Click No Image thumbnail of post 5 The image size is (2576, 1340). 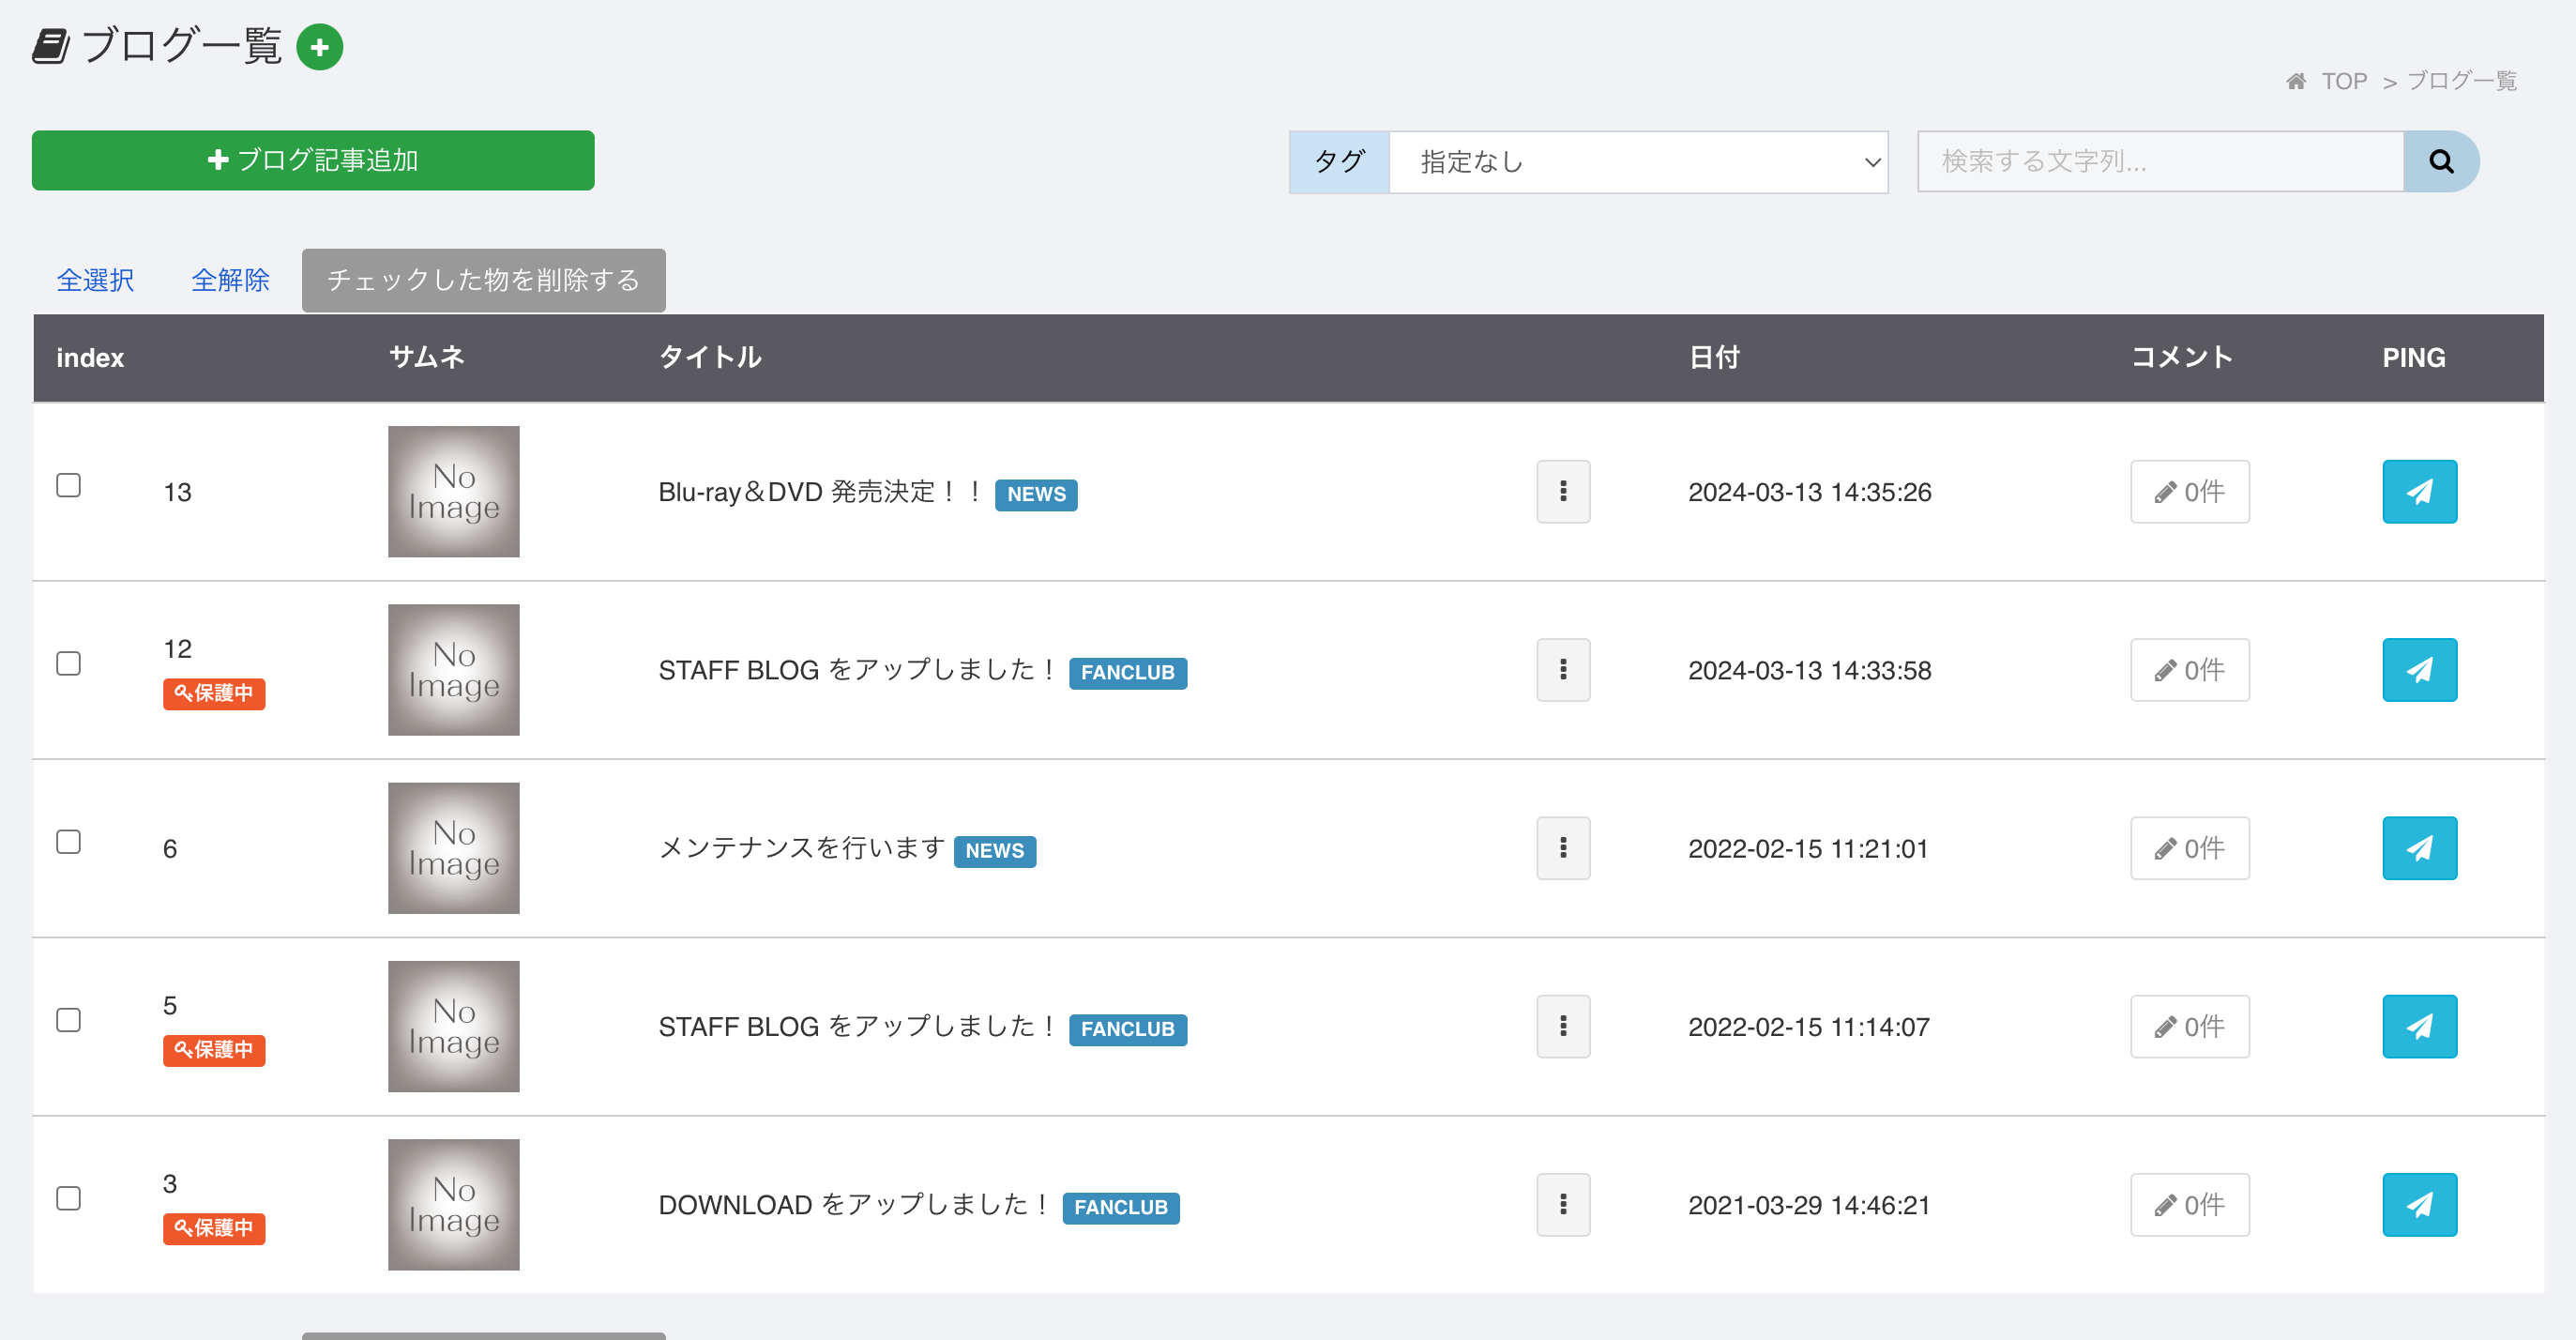(x=454, y=1026)
